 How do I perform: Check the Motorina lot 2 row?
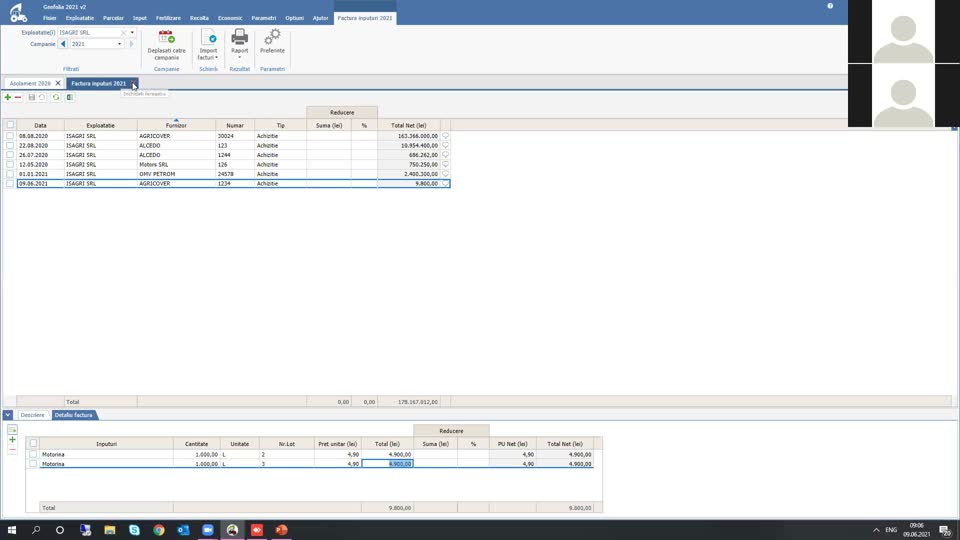point(33,454)
